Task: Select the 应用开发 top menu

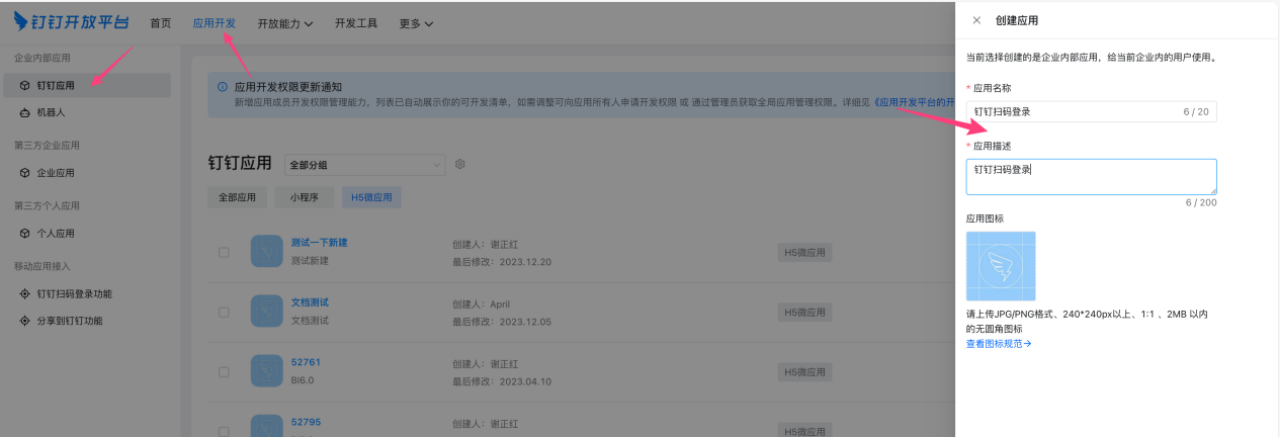Action: tap(214, 23)
